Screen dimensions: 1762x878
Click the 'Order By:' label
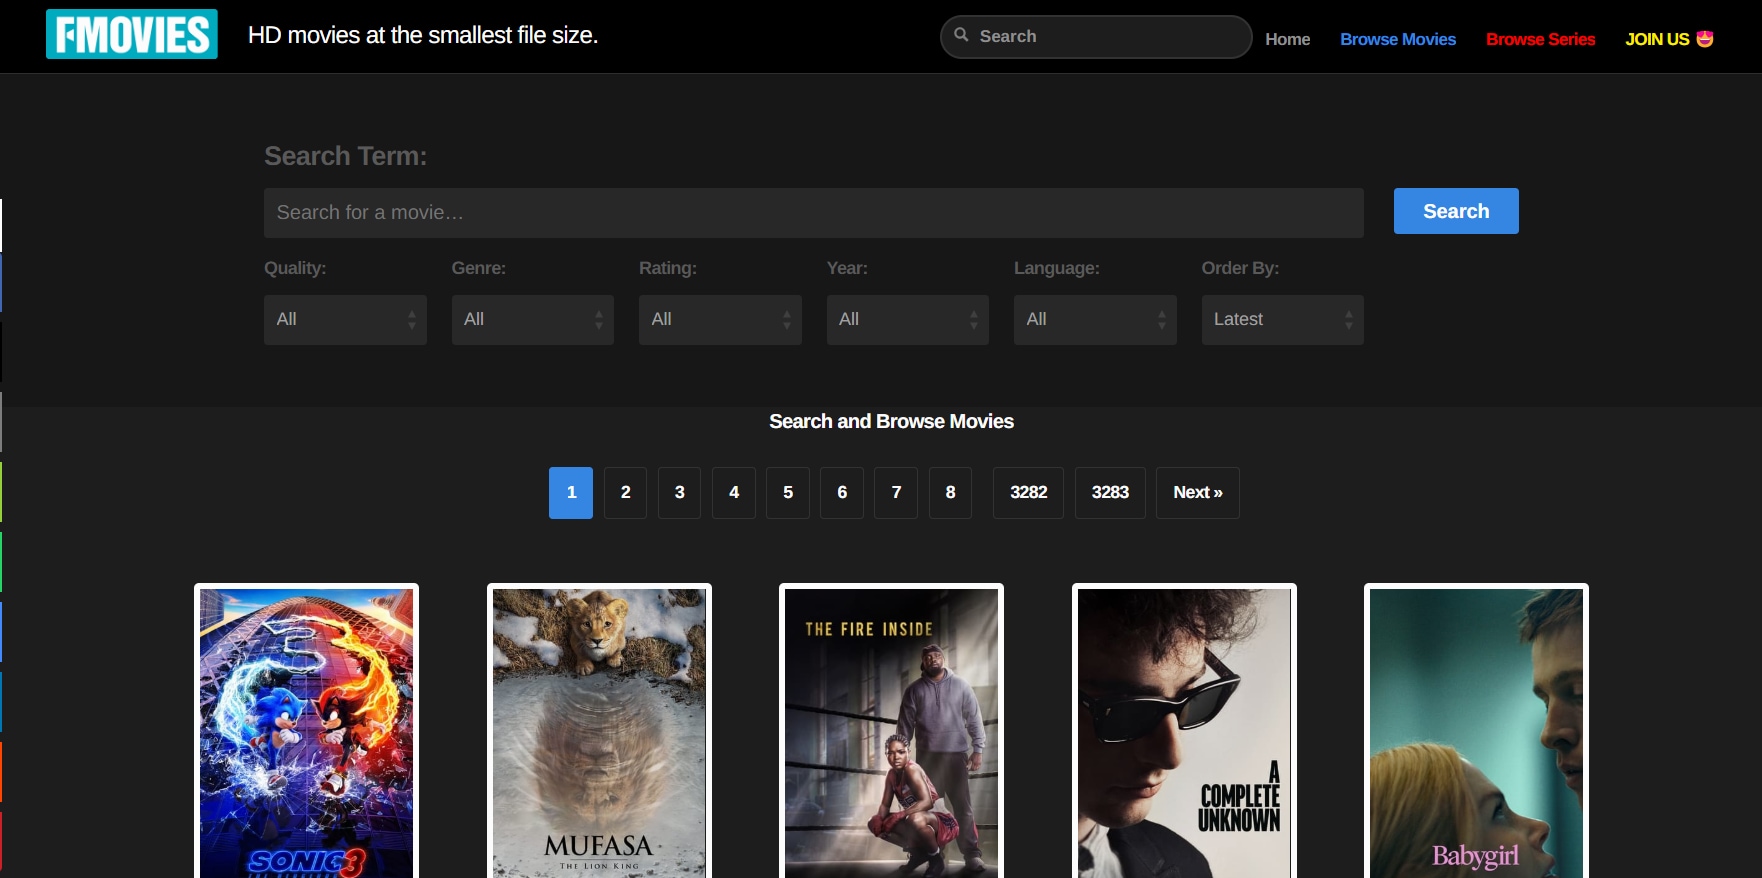click(1240, 268)
